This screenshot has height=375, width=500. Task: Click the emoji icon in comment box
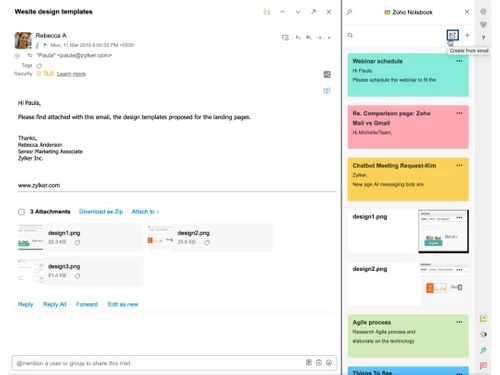tap(329, 362)
